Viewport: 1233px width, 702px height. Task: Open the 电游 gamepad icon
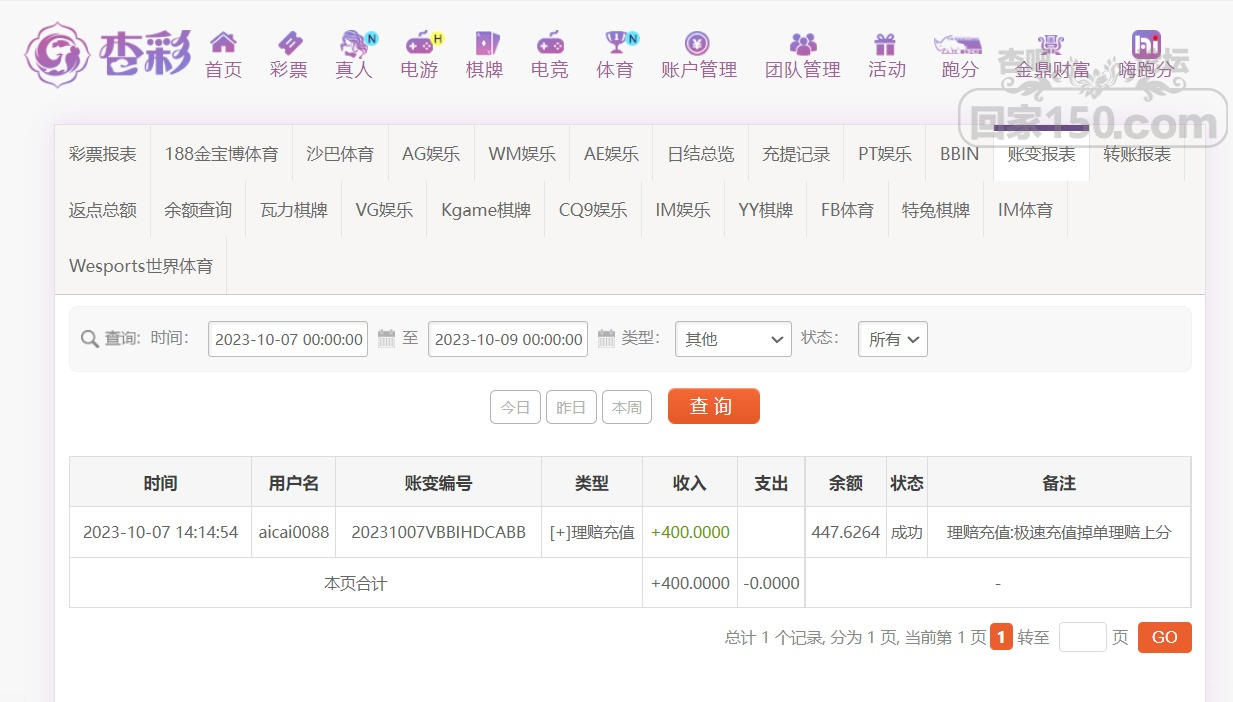[420, 43]
